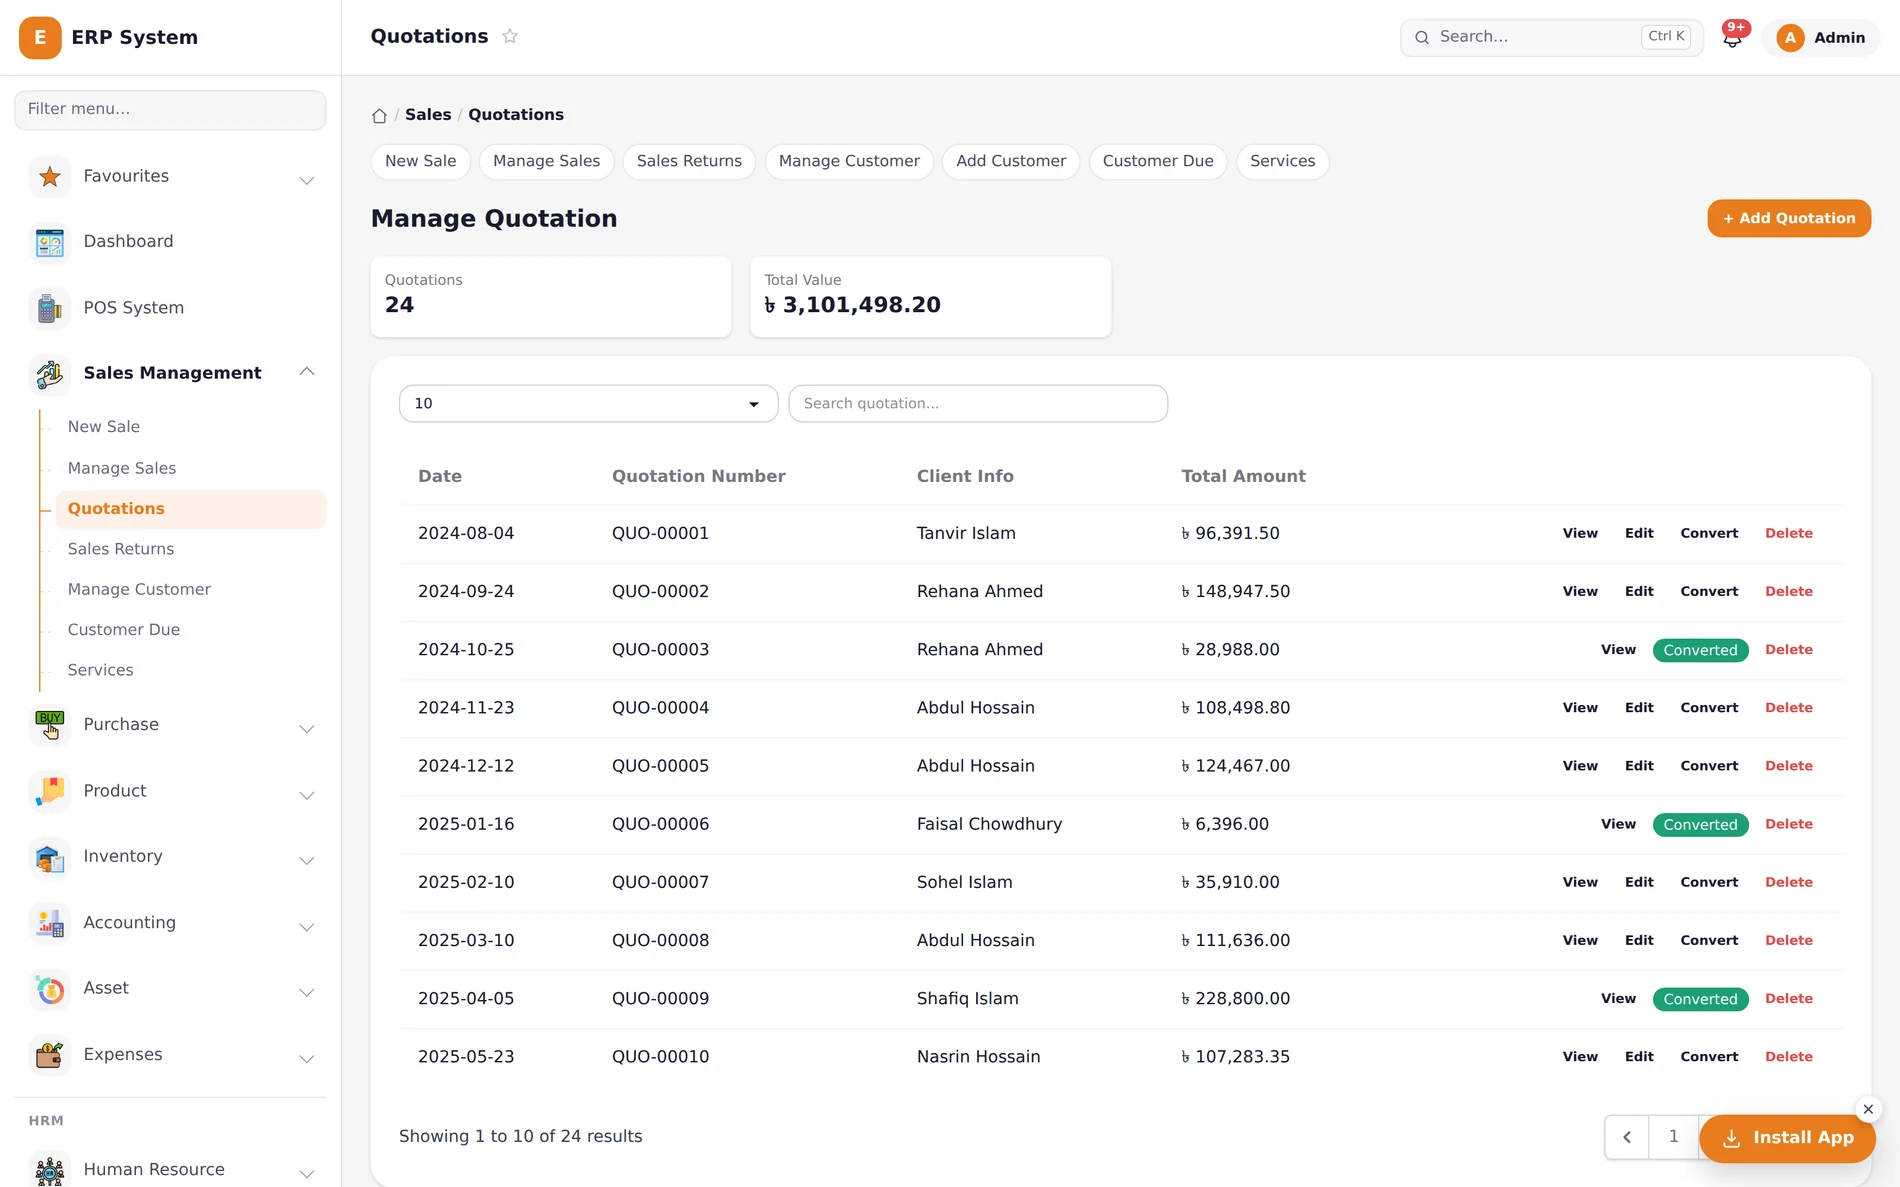The height and width of the screenshot is (1187, 1900).
Task: Click Install App button
Action: 1787,1138
